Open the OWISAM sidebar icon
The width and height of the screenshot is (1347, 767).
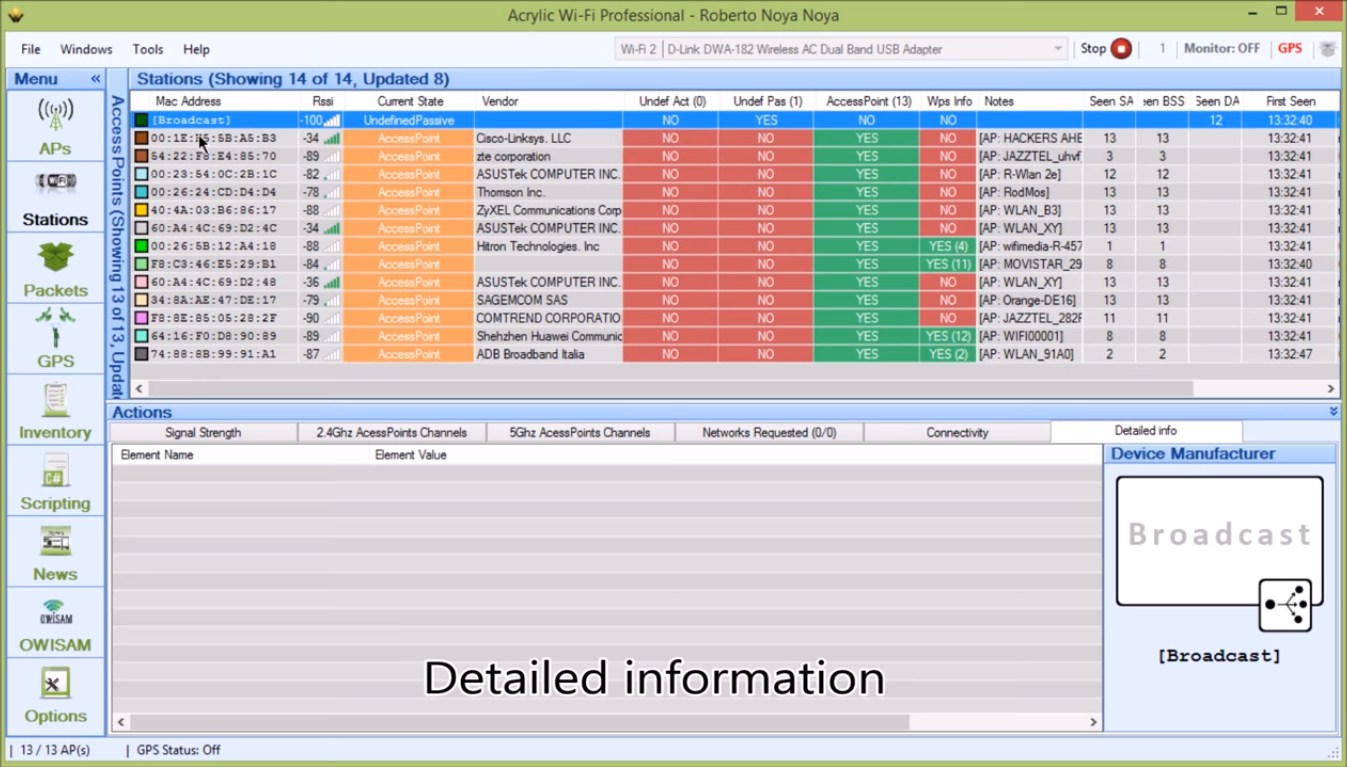[x=55, y=612]
